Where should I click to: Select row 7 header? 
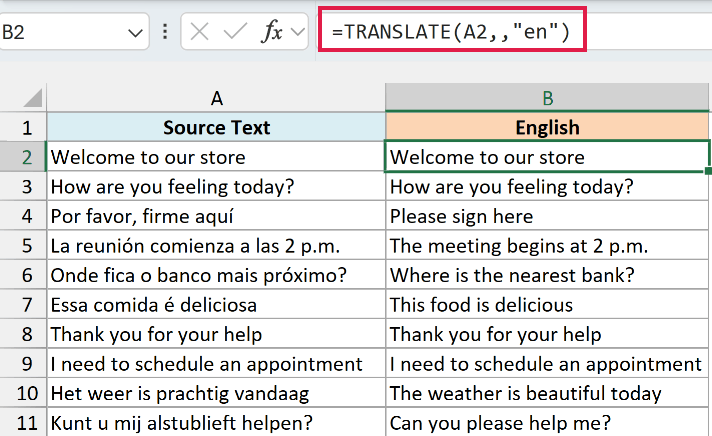23,304
